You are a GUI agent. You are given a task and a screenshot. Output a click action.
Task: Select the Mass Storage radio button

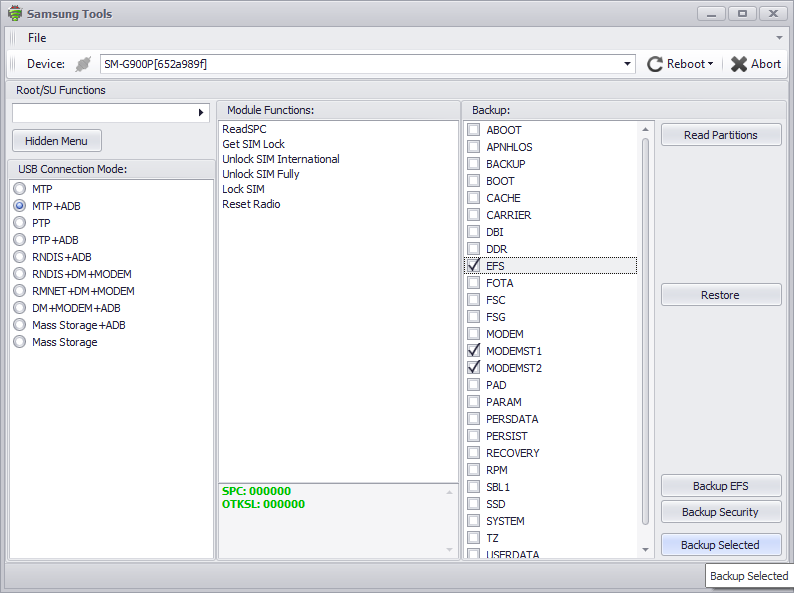[20, 342]
